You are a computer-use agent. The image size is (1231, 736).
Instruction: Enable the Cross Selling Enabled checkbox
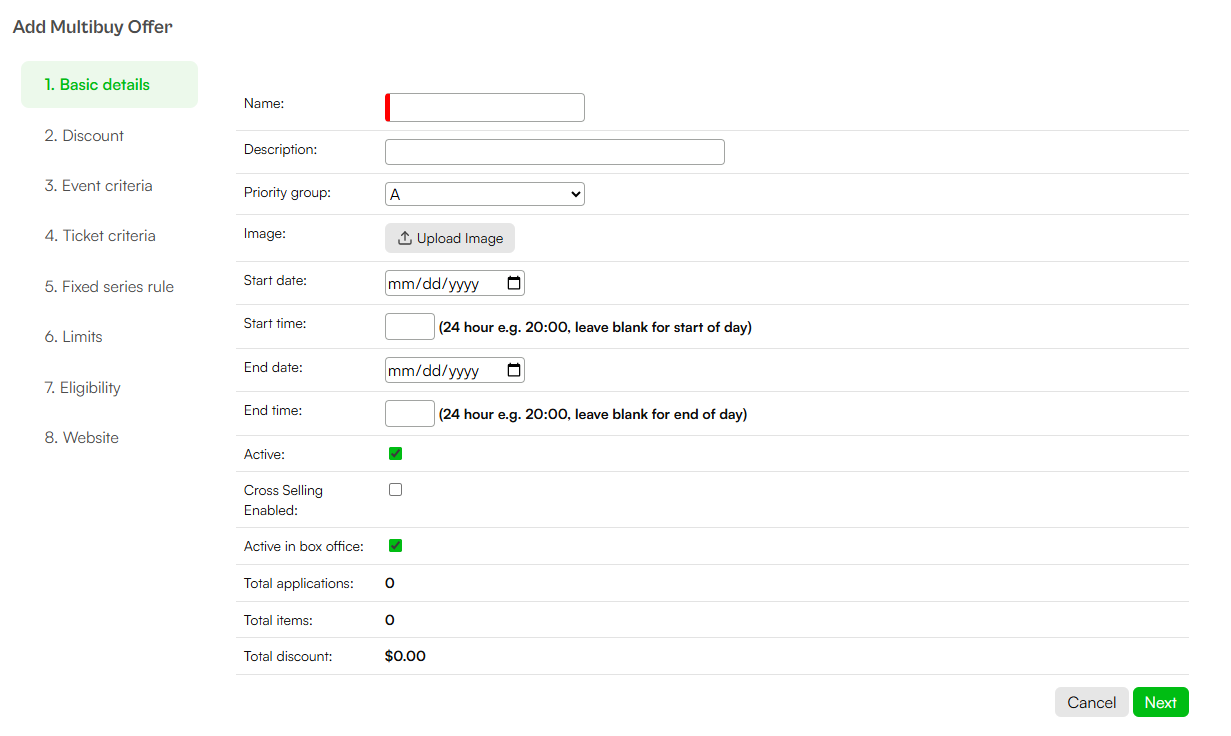pyautogui.click(x=395, y=490)
